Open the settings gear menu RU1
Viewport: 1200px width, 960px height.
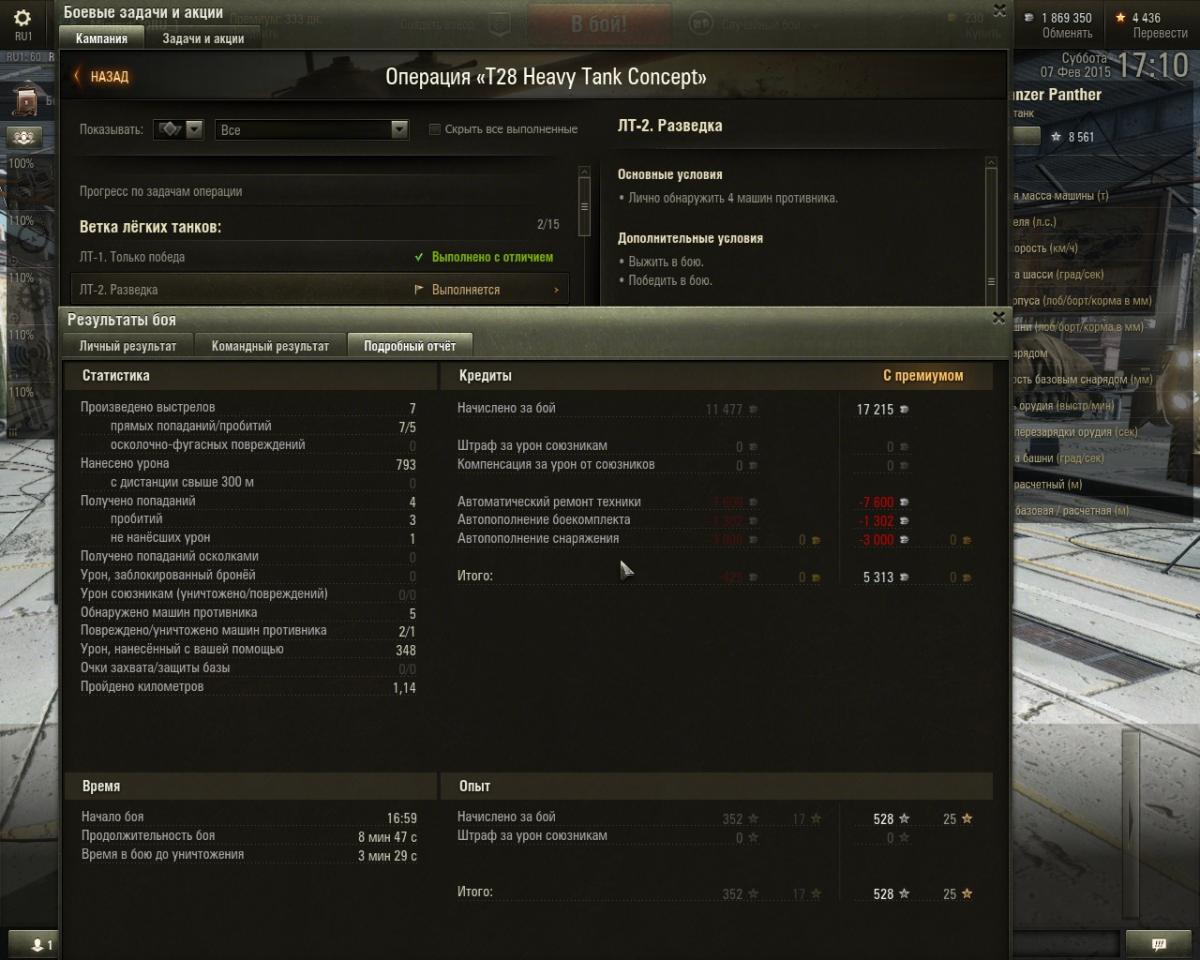22,24
